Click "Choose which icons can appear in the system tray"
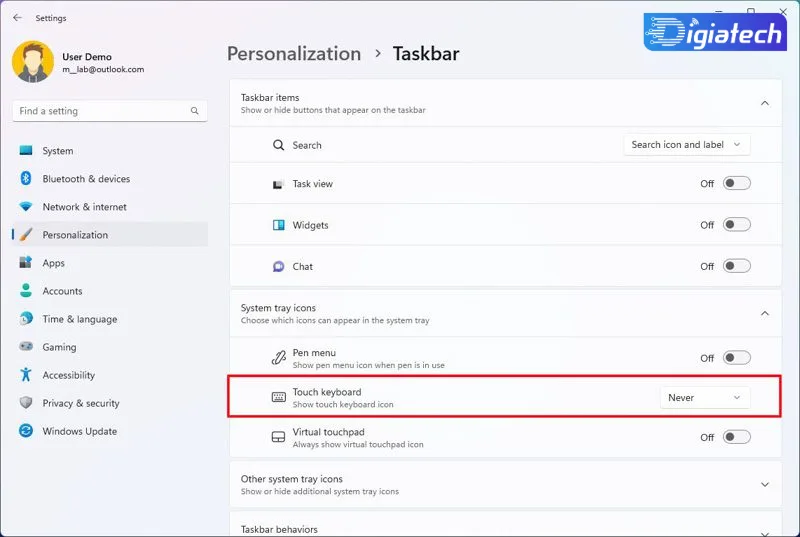 pyautogui.click(x=335, y=320)
